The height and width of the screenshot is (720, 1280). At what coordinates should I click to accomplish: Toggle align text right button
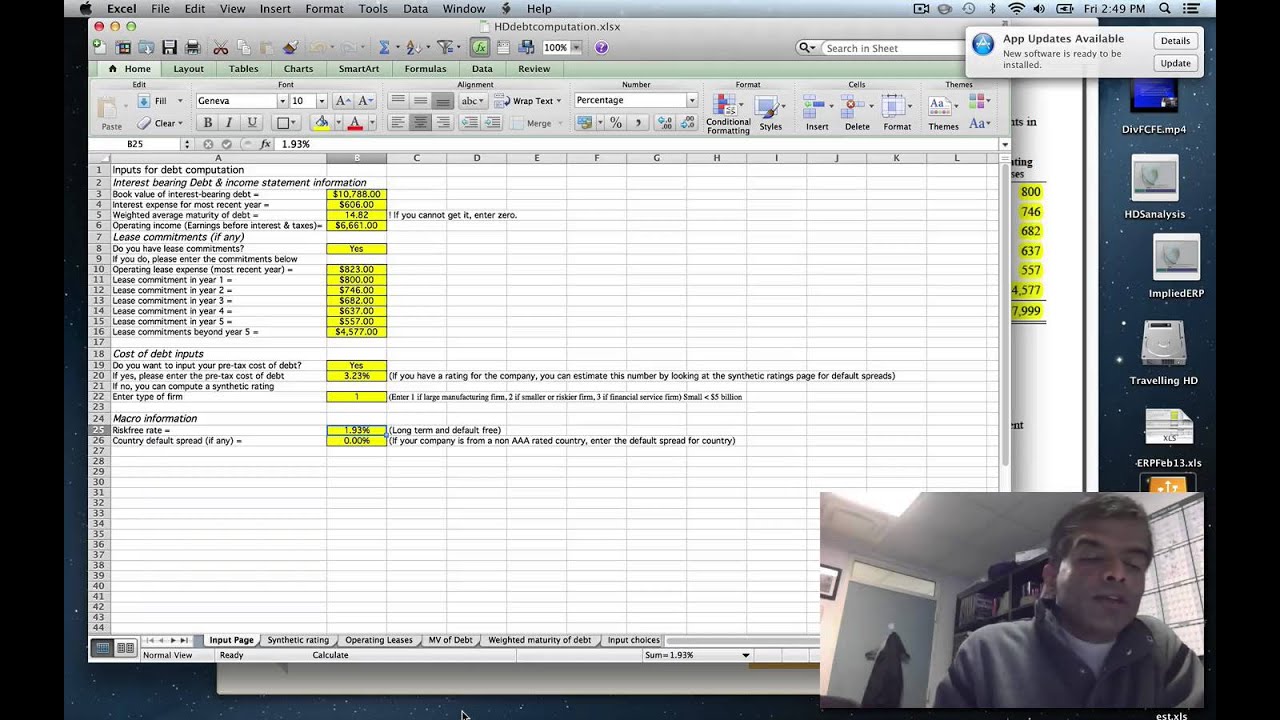pyautogui.click(x=442, y=122)
